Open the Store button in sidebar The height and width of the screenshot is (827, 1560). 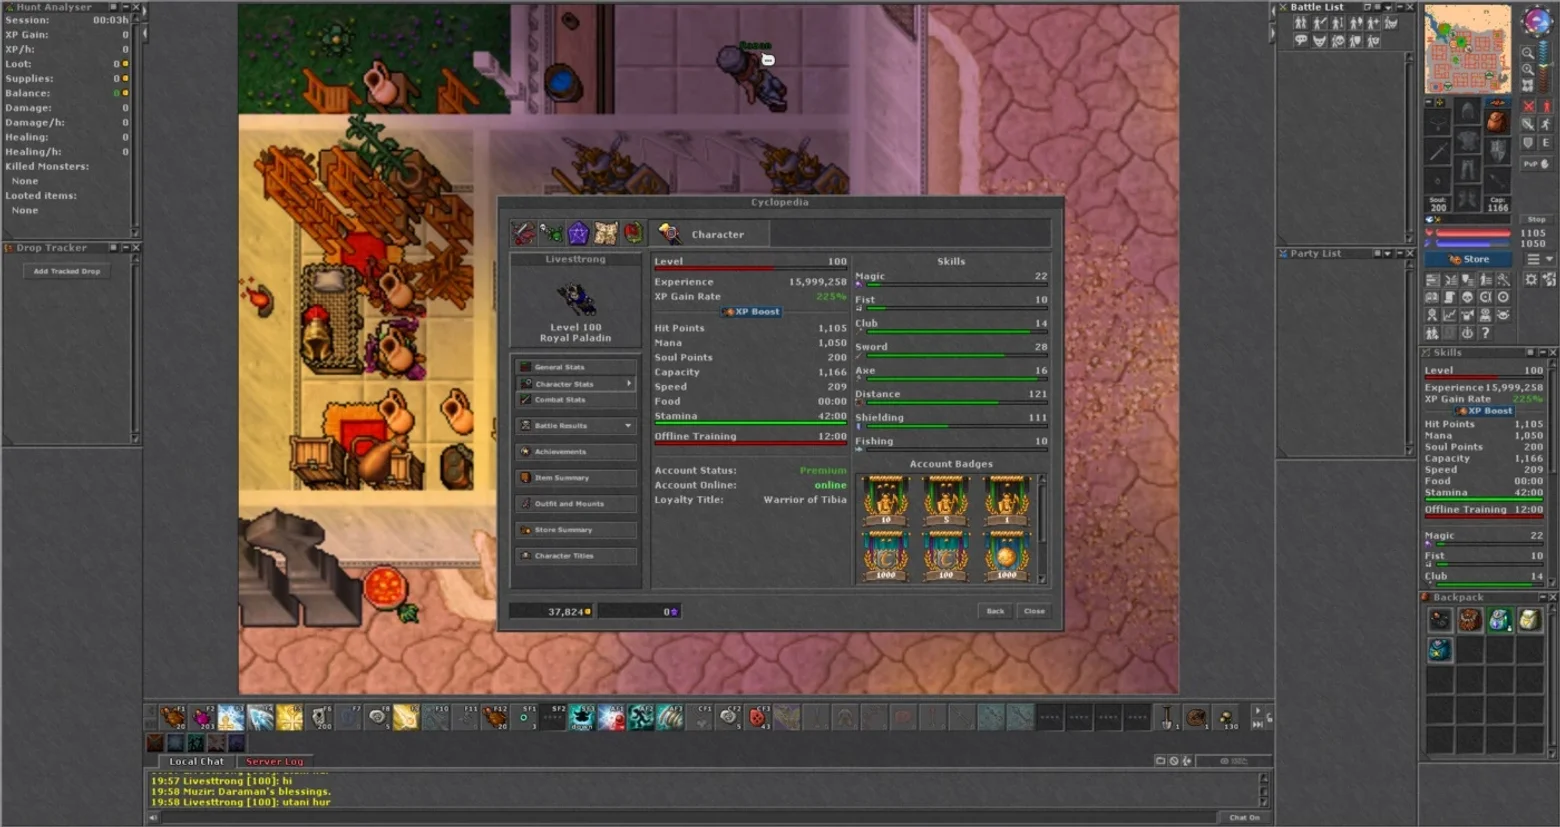click(1470, 260)
